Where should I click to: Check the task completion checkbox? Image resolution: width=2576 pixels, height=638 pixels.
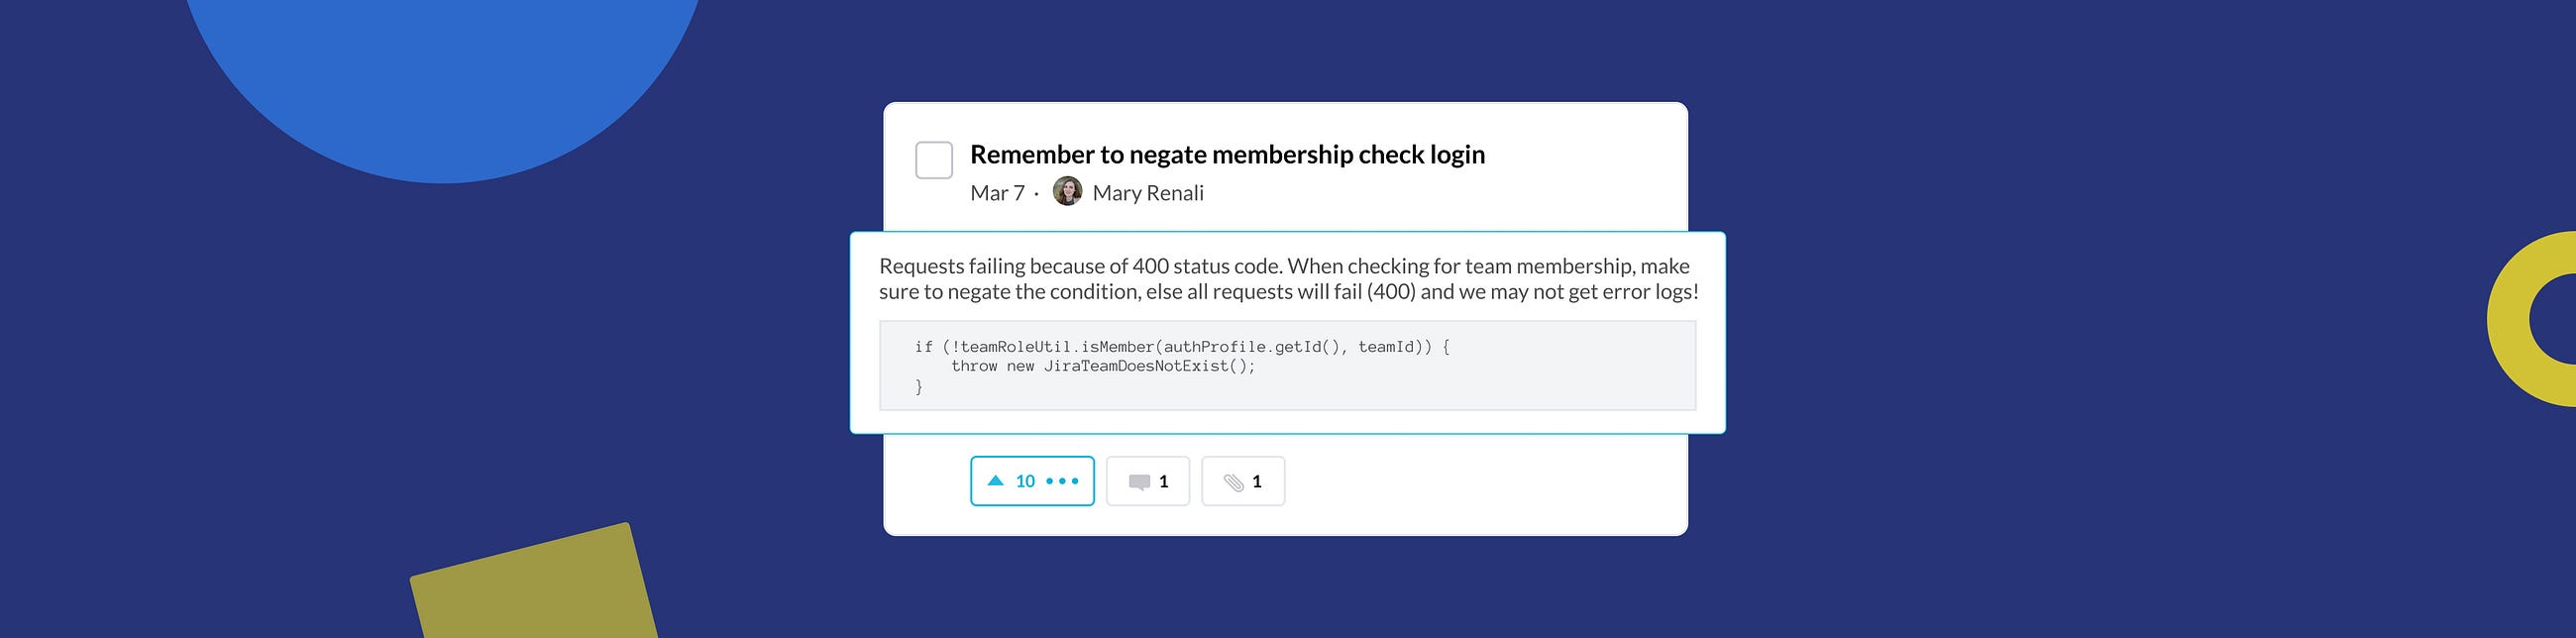click(933, 160)
